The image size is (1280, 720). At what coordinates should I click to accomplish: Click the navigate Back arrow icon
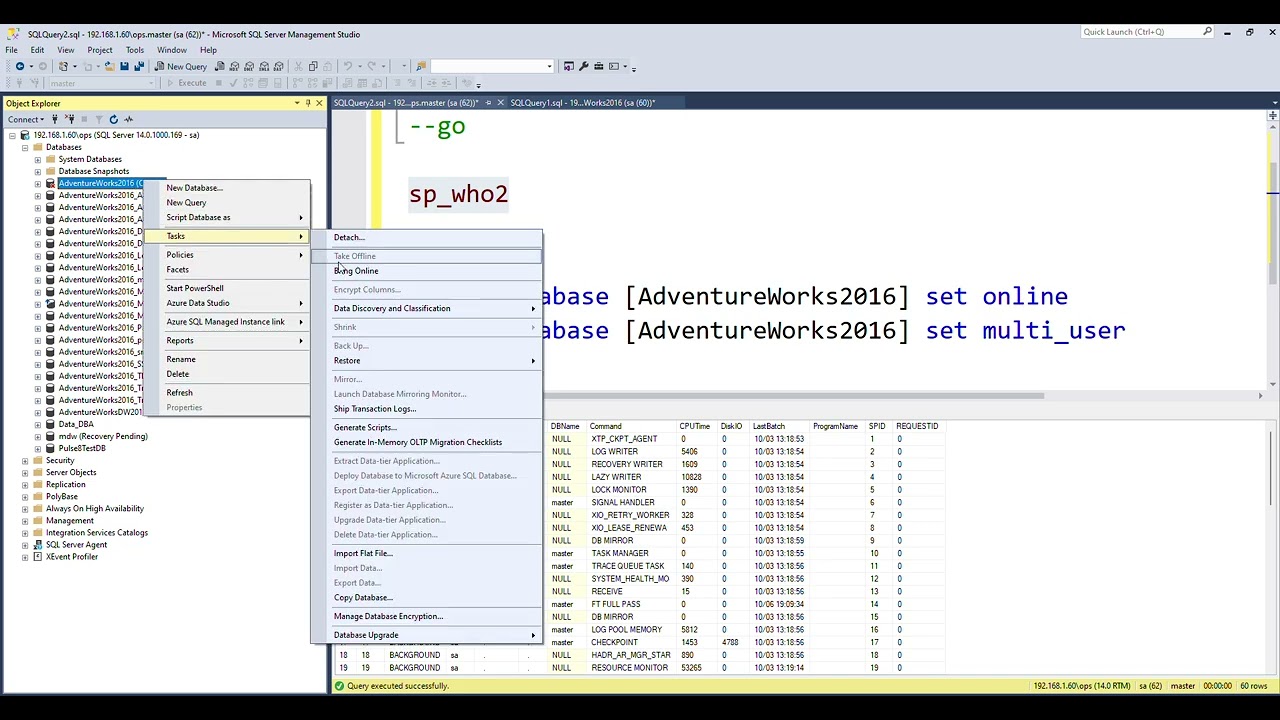20,66
